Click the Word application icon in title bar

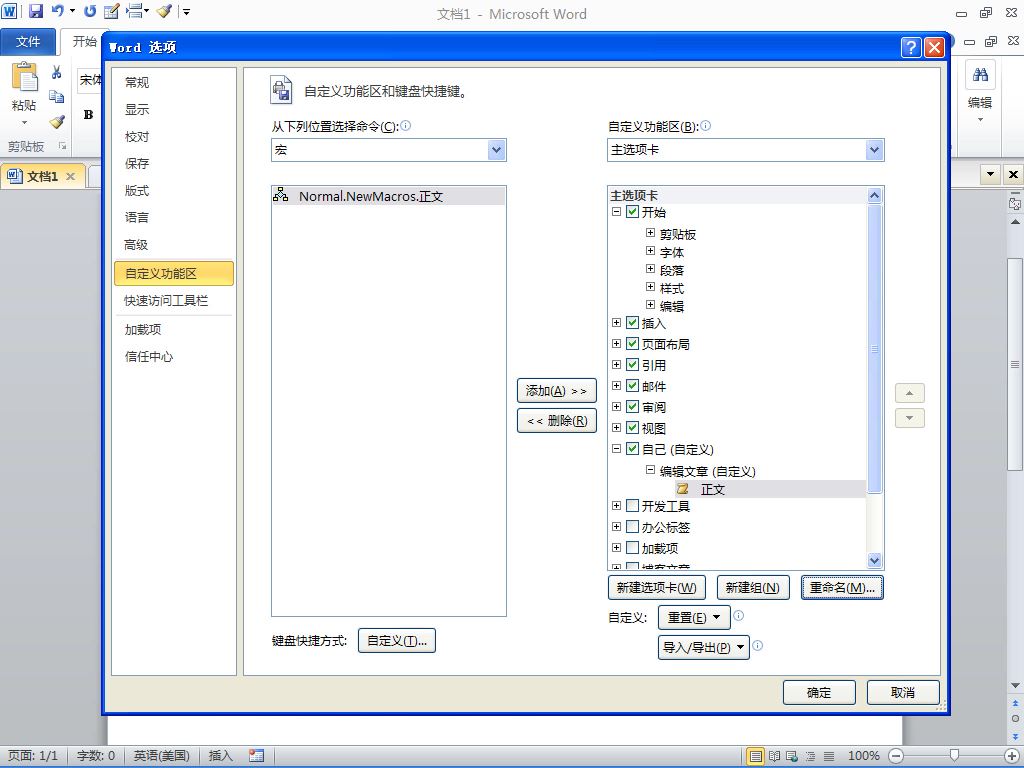[x=9, y=11]
